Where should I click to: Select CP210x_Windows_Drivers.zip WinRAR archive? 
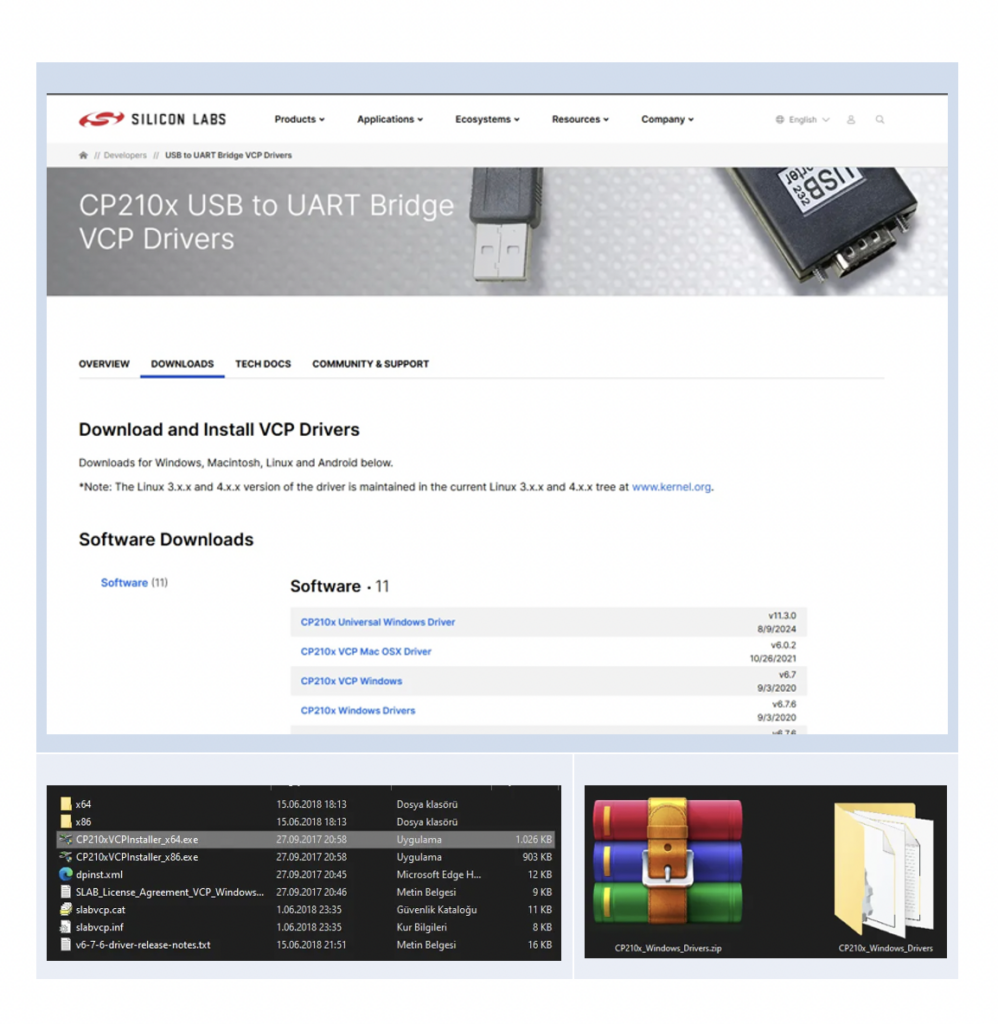[x=668, y=872]
